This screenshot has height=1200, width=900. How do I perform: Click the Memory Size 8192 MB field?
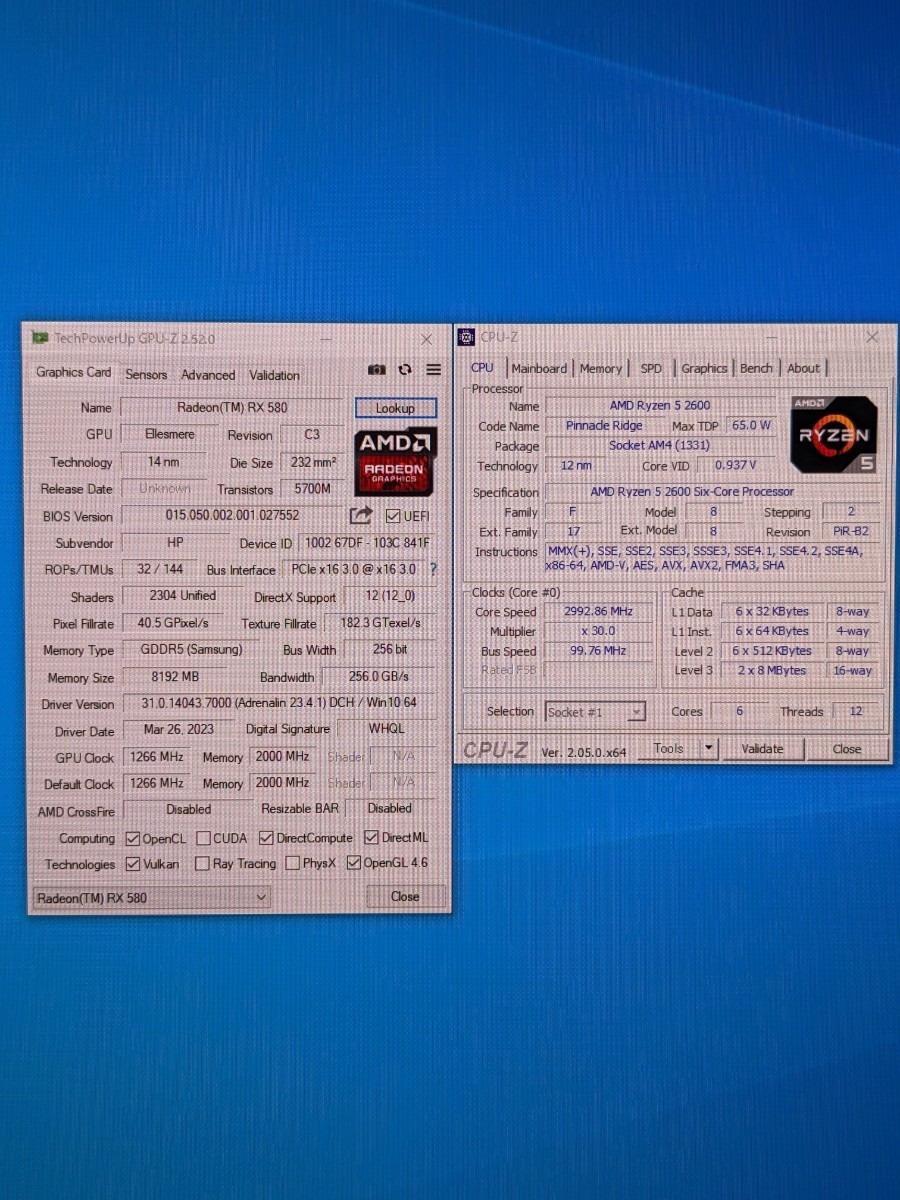tap(175, 677)
